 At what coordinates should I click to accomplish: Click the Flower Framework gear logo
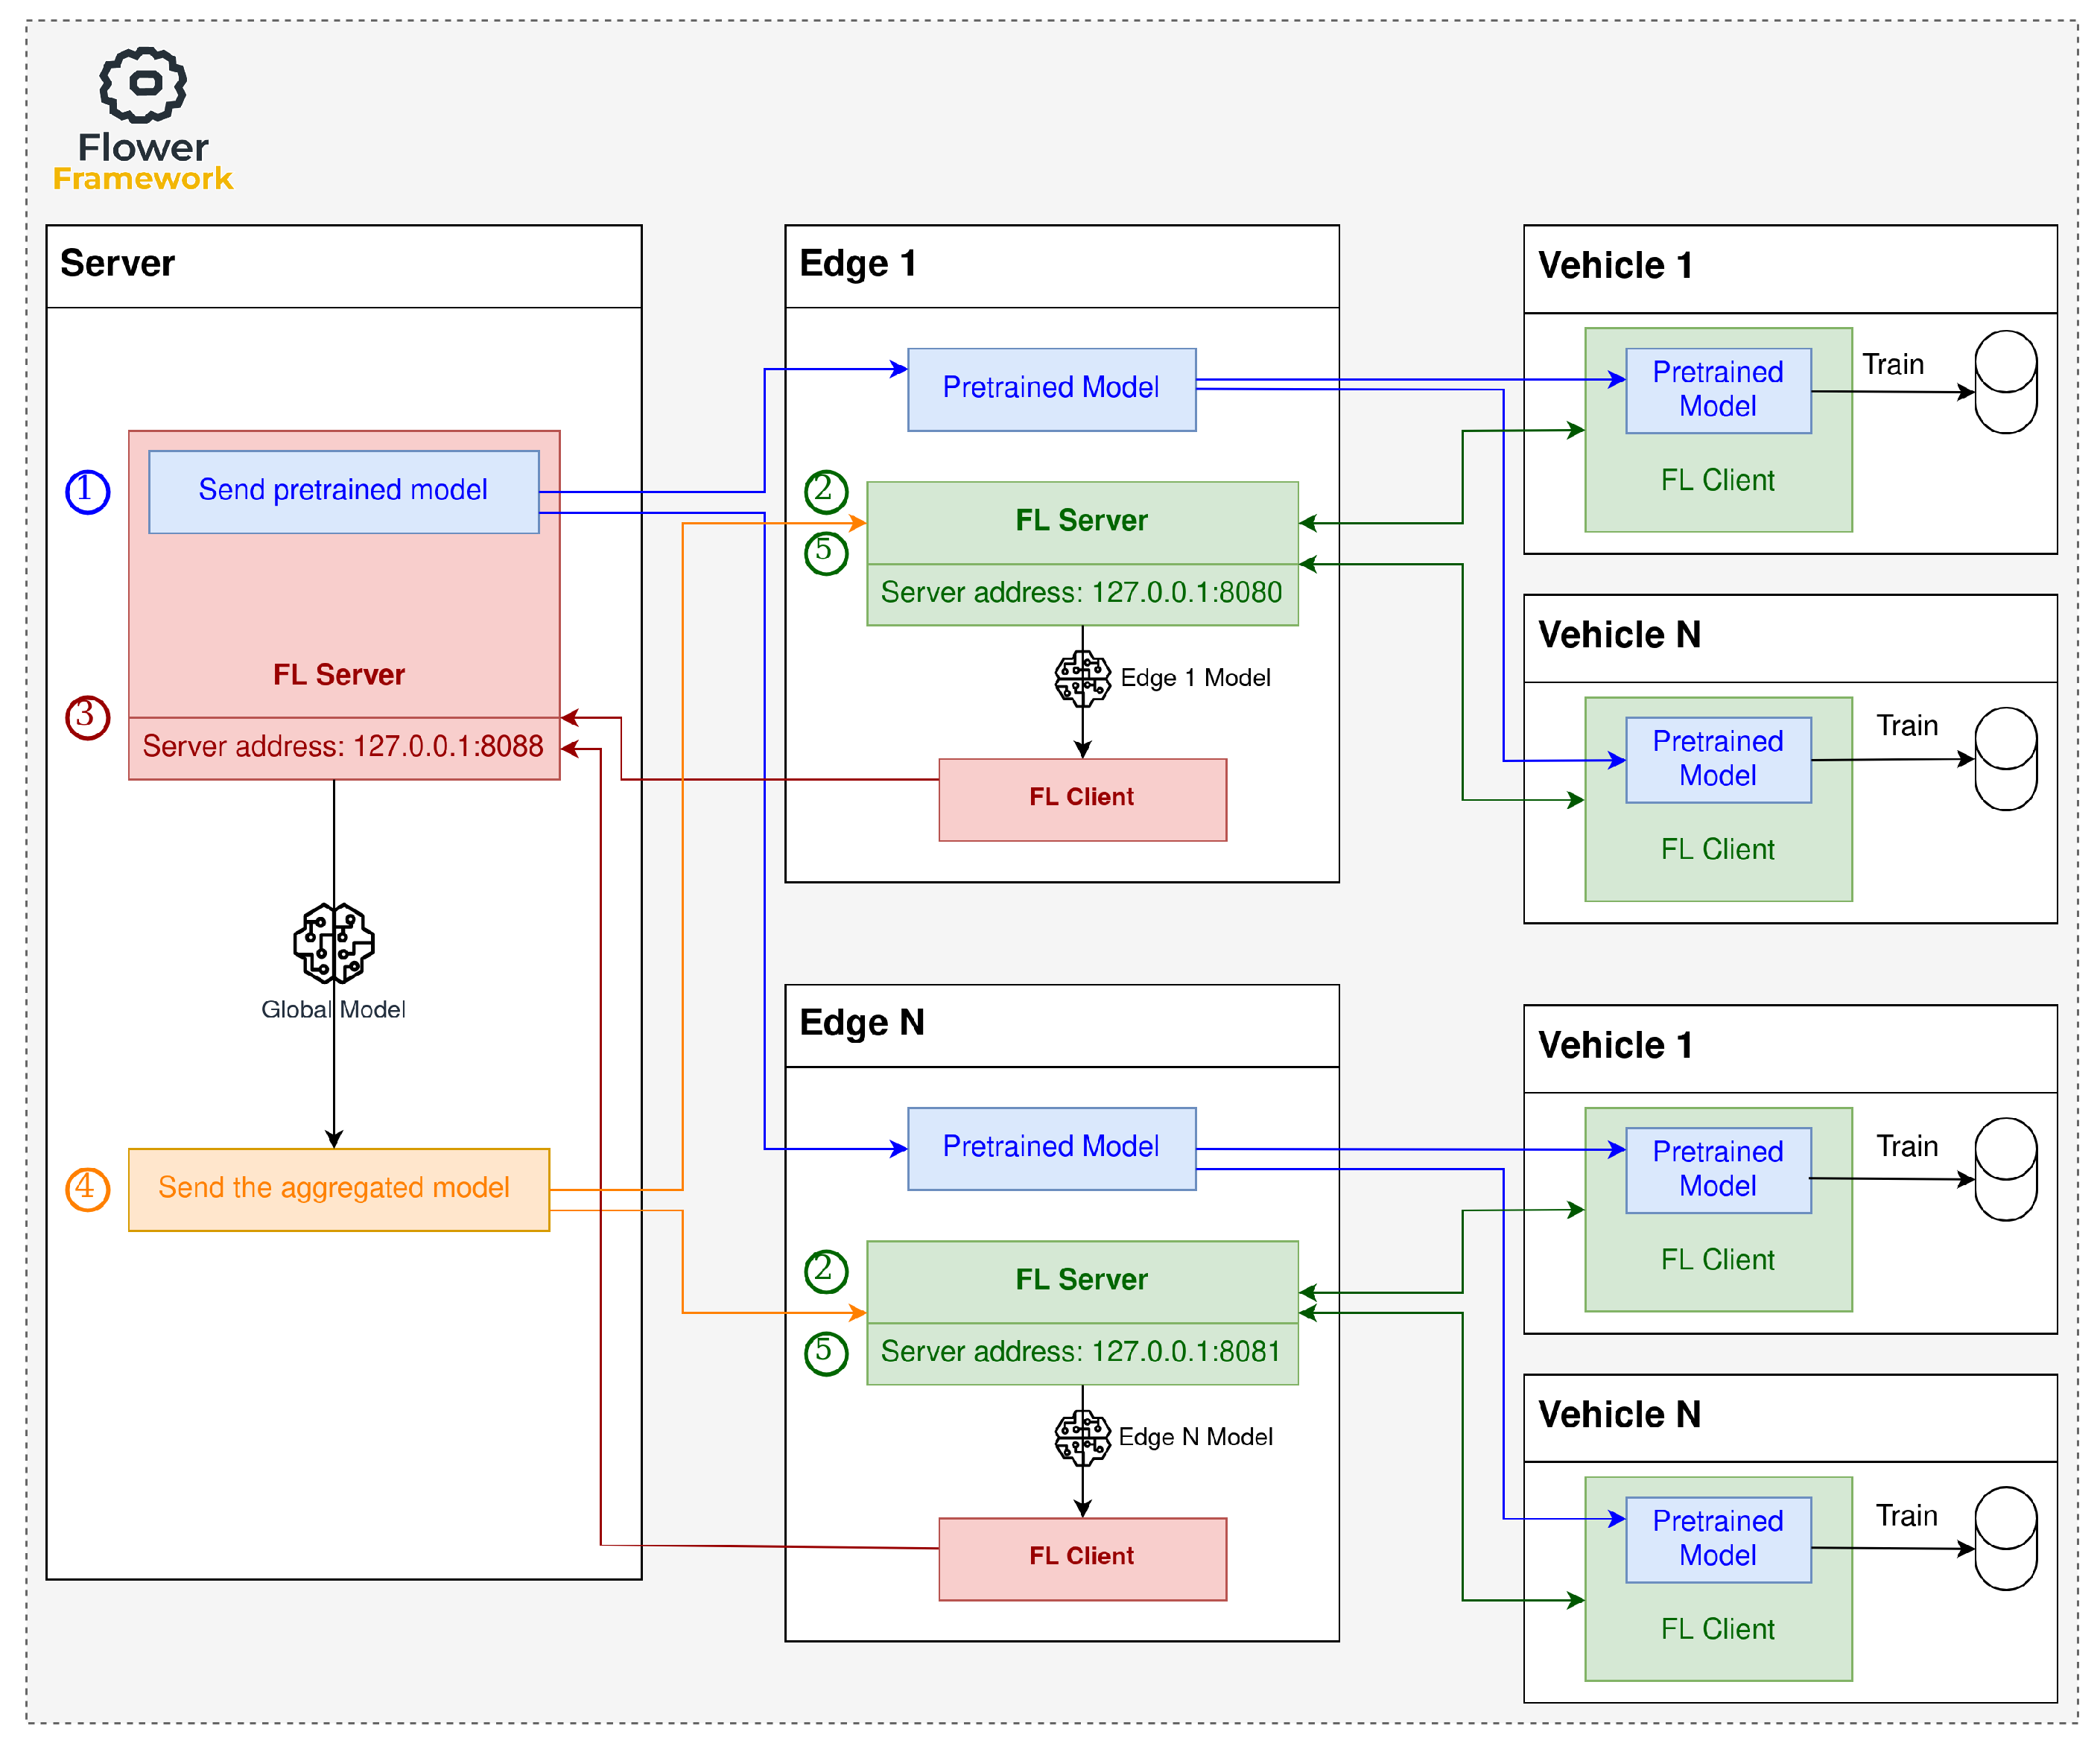[143, 85]
